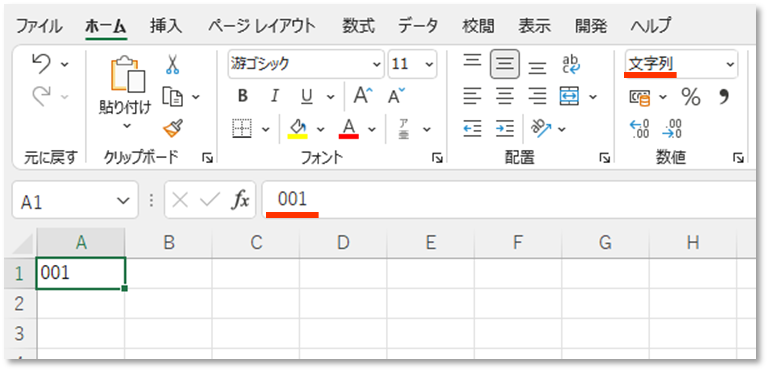Open Merge and Center dropdown arrow
The image size is (769, 372).
593,97
